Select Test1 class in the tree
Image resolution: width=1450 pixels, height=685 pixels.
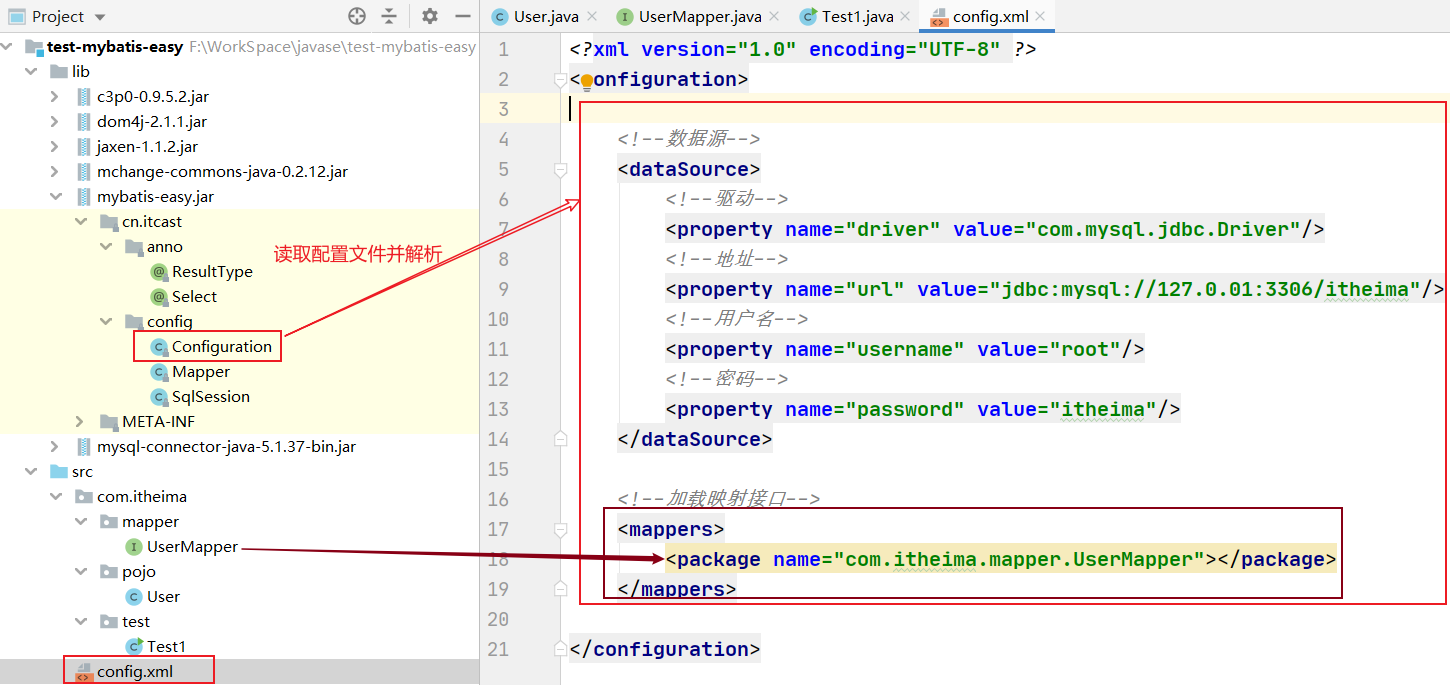166,646
